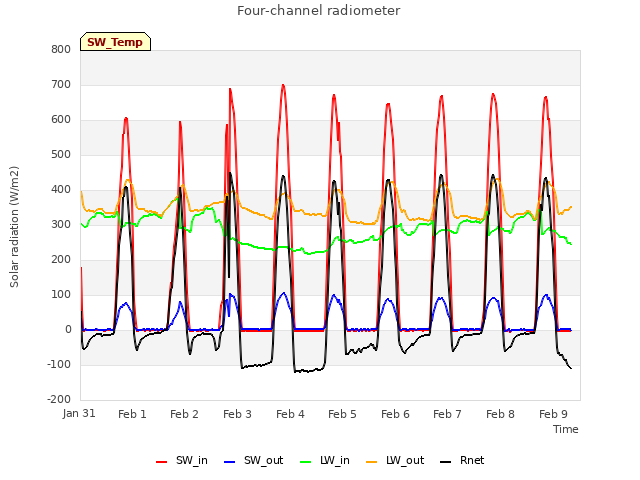This screenshot has width=640, height=480.
Task: Click the 700 y-axis tick label
Action: tap(61, 84)
